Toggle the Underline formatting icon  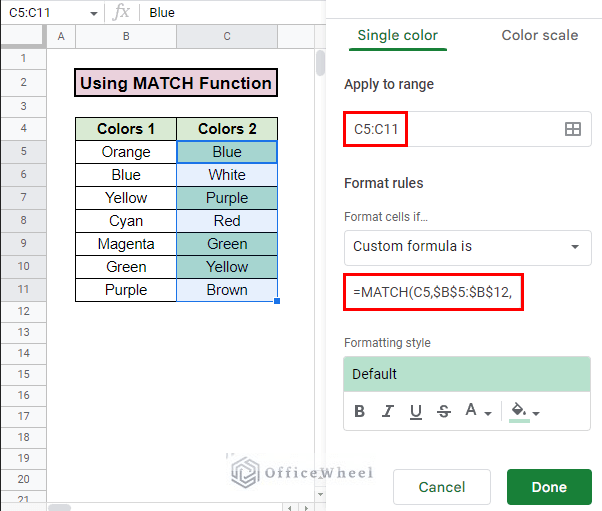click(x=416, y=412)
